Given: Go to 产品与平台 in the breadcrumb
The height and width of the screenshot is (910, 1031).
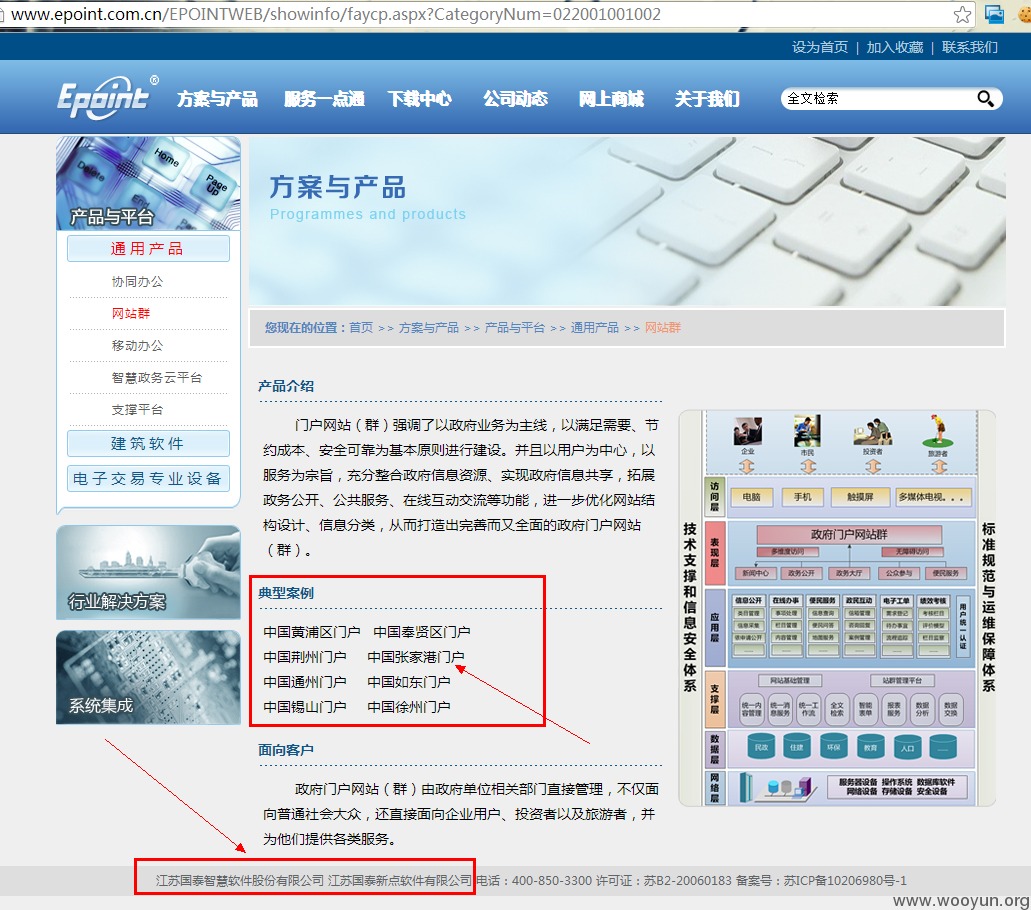Looking at the screenshot, I should (515, 327).
